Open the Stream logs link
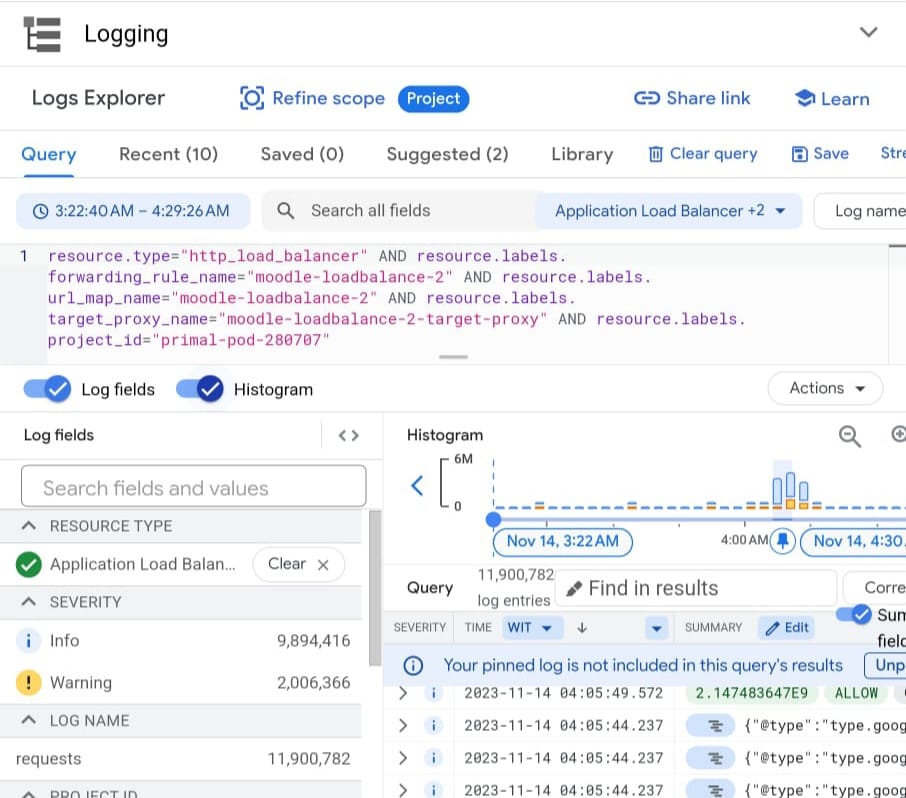 893,153
